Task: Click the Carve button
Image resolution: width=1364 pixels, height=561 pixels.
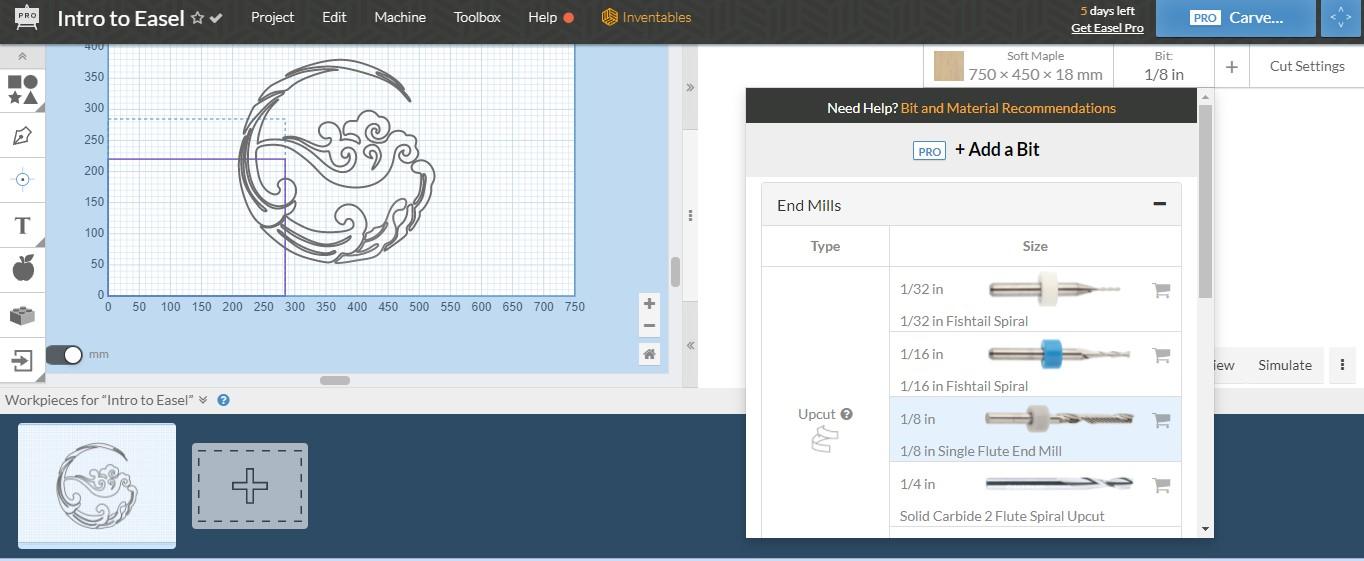Action: 1235,18
